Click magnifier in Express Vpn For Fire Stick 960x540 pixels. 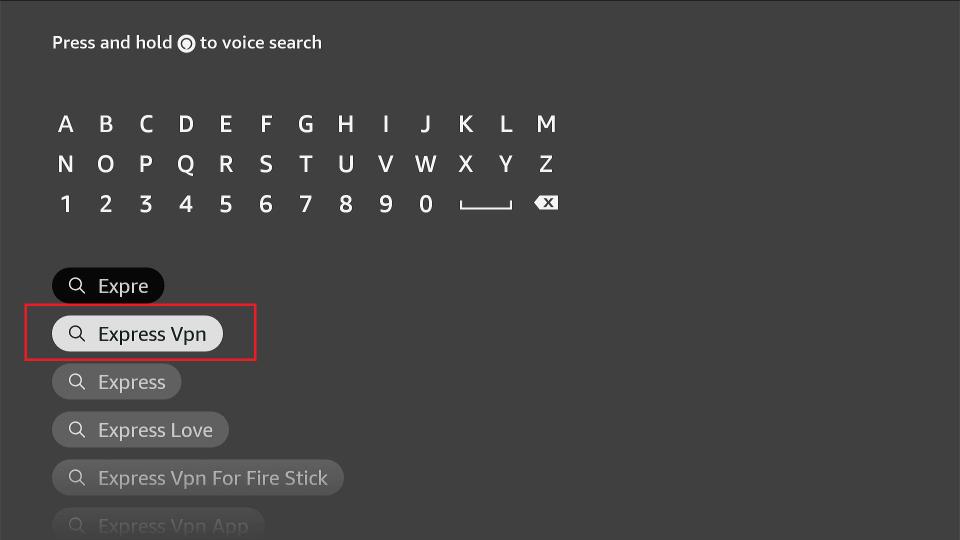(77, 478)
